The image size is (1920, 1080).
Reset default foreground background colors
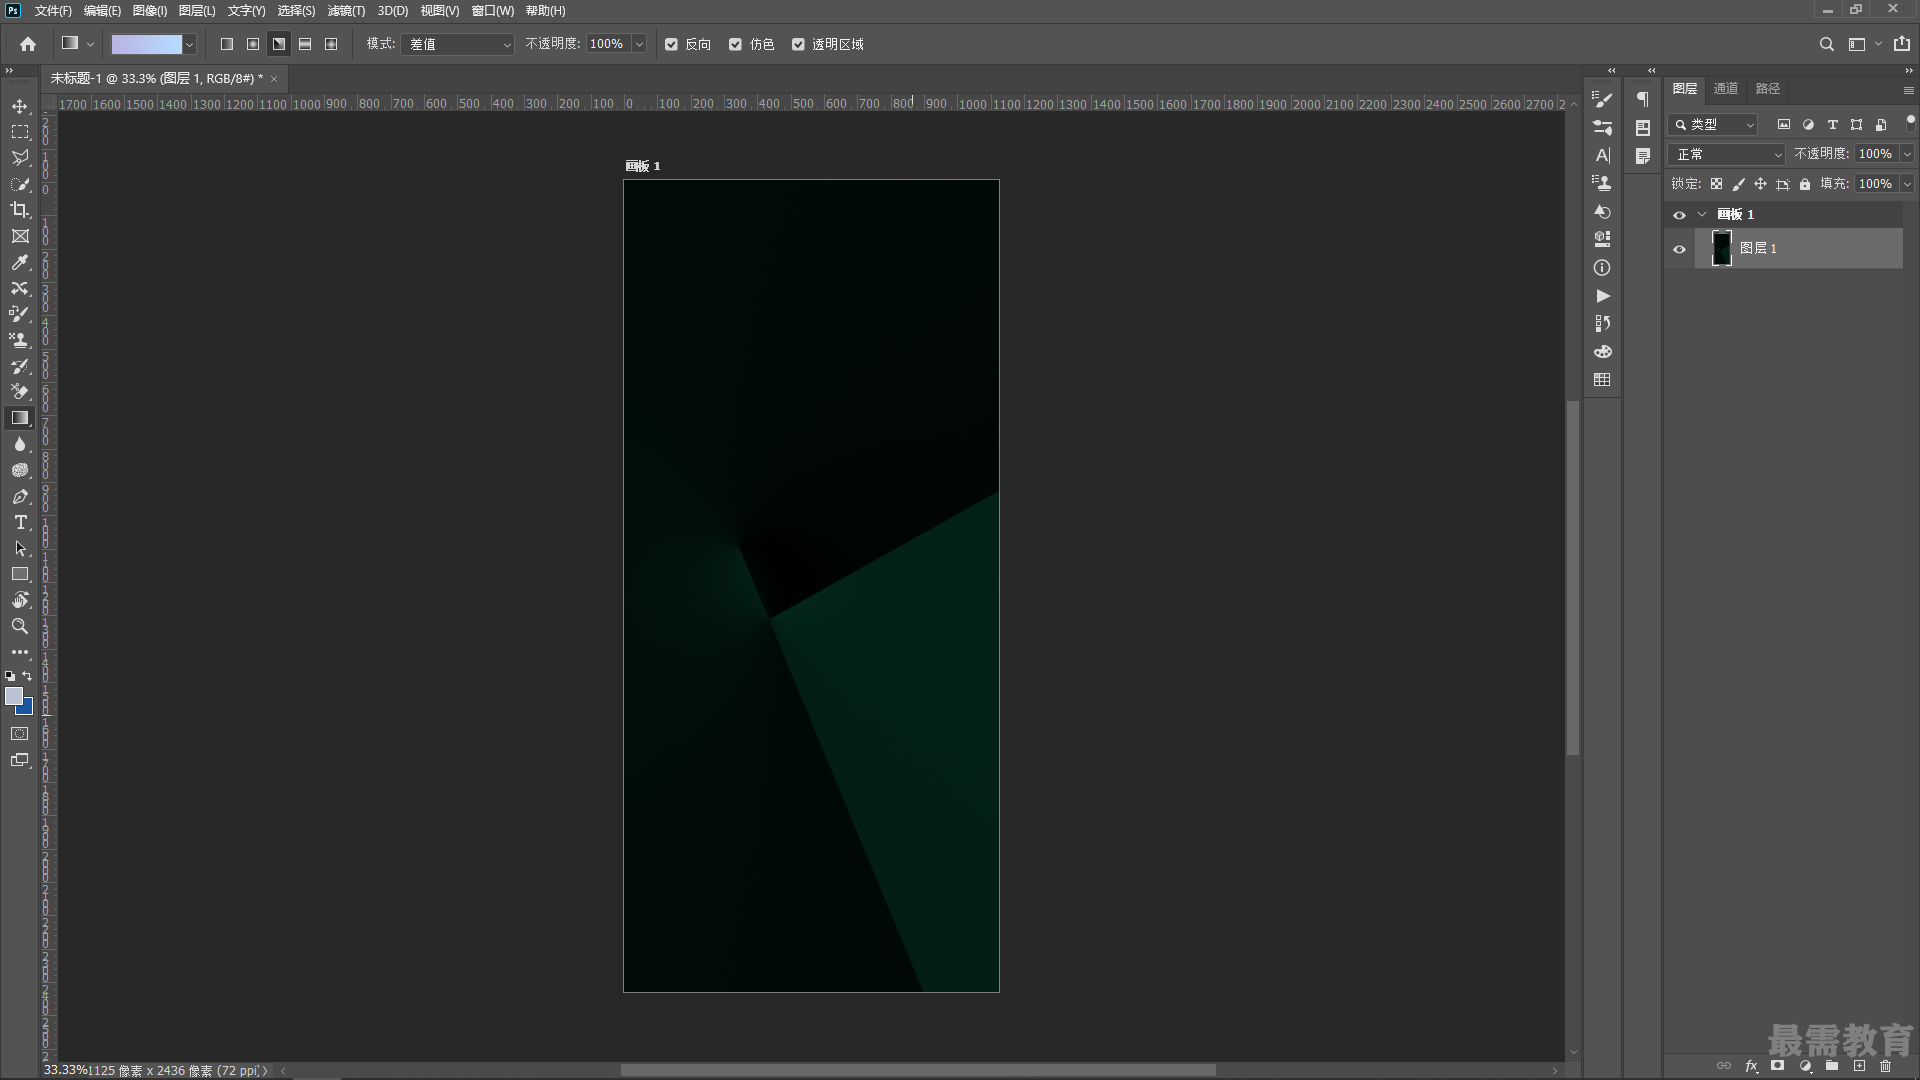[x=10, y=676]
